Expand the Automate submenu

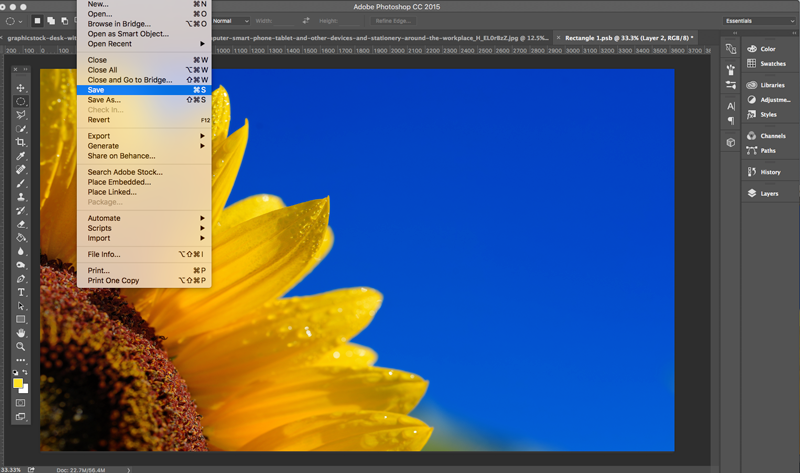pyautogui.click(x=144, y=218)
